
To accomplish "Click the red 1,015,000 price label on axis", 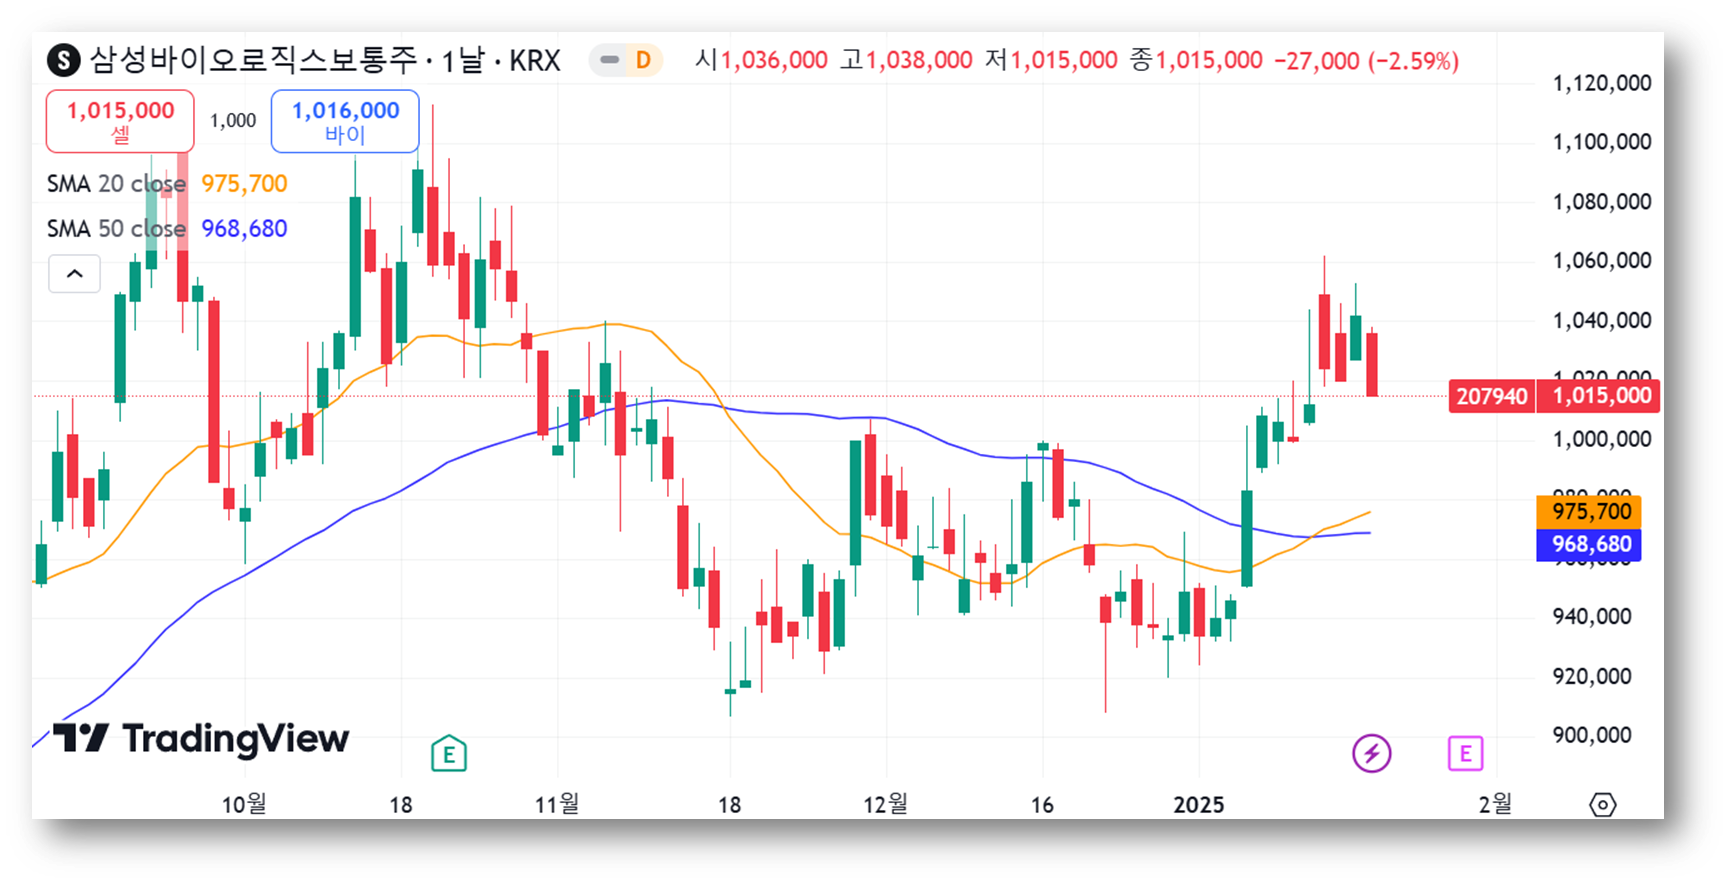I will point(1599,396).
